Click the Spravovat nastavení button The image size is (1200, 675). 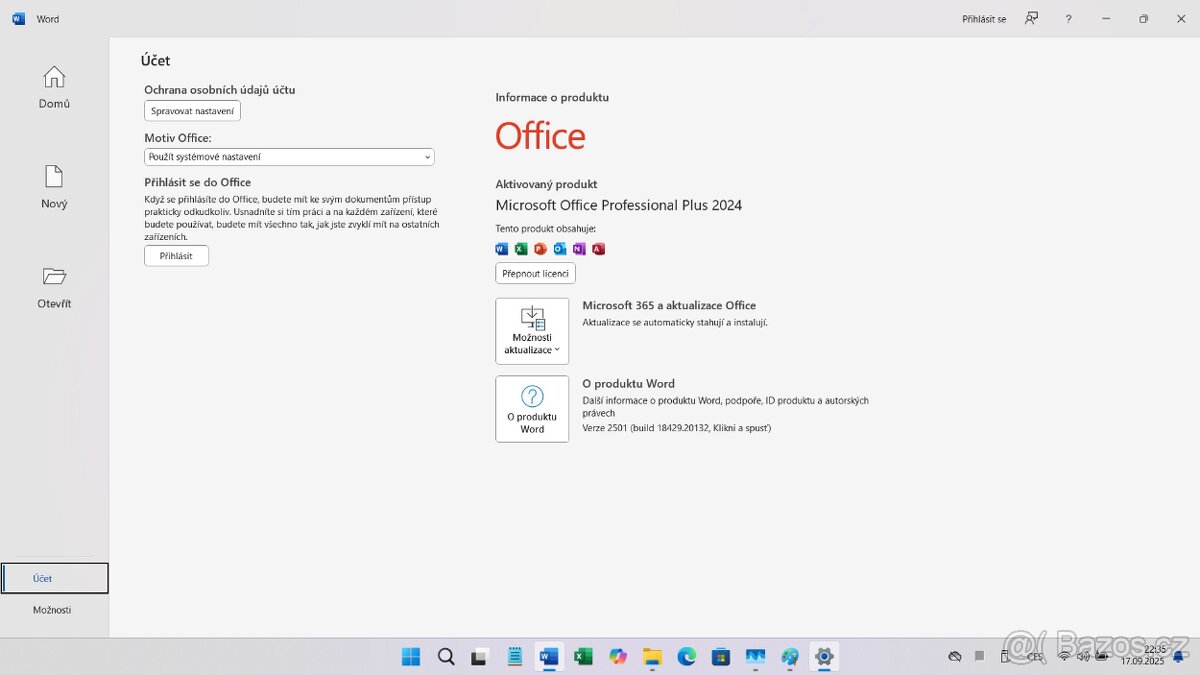pos(192,111)
